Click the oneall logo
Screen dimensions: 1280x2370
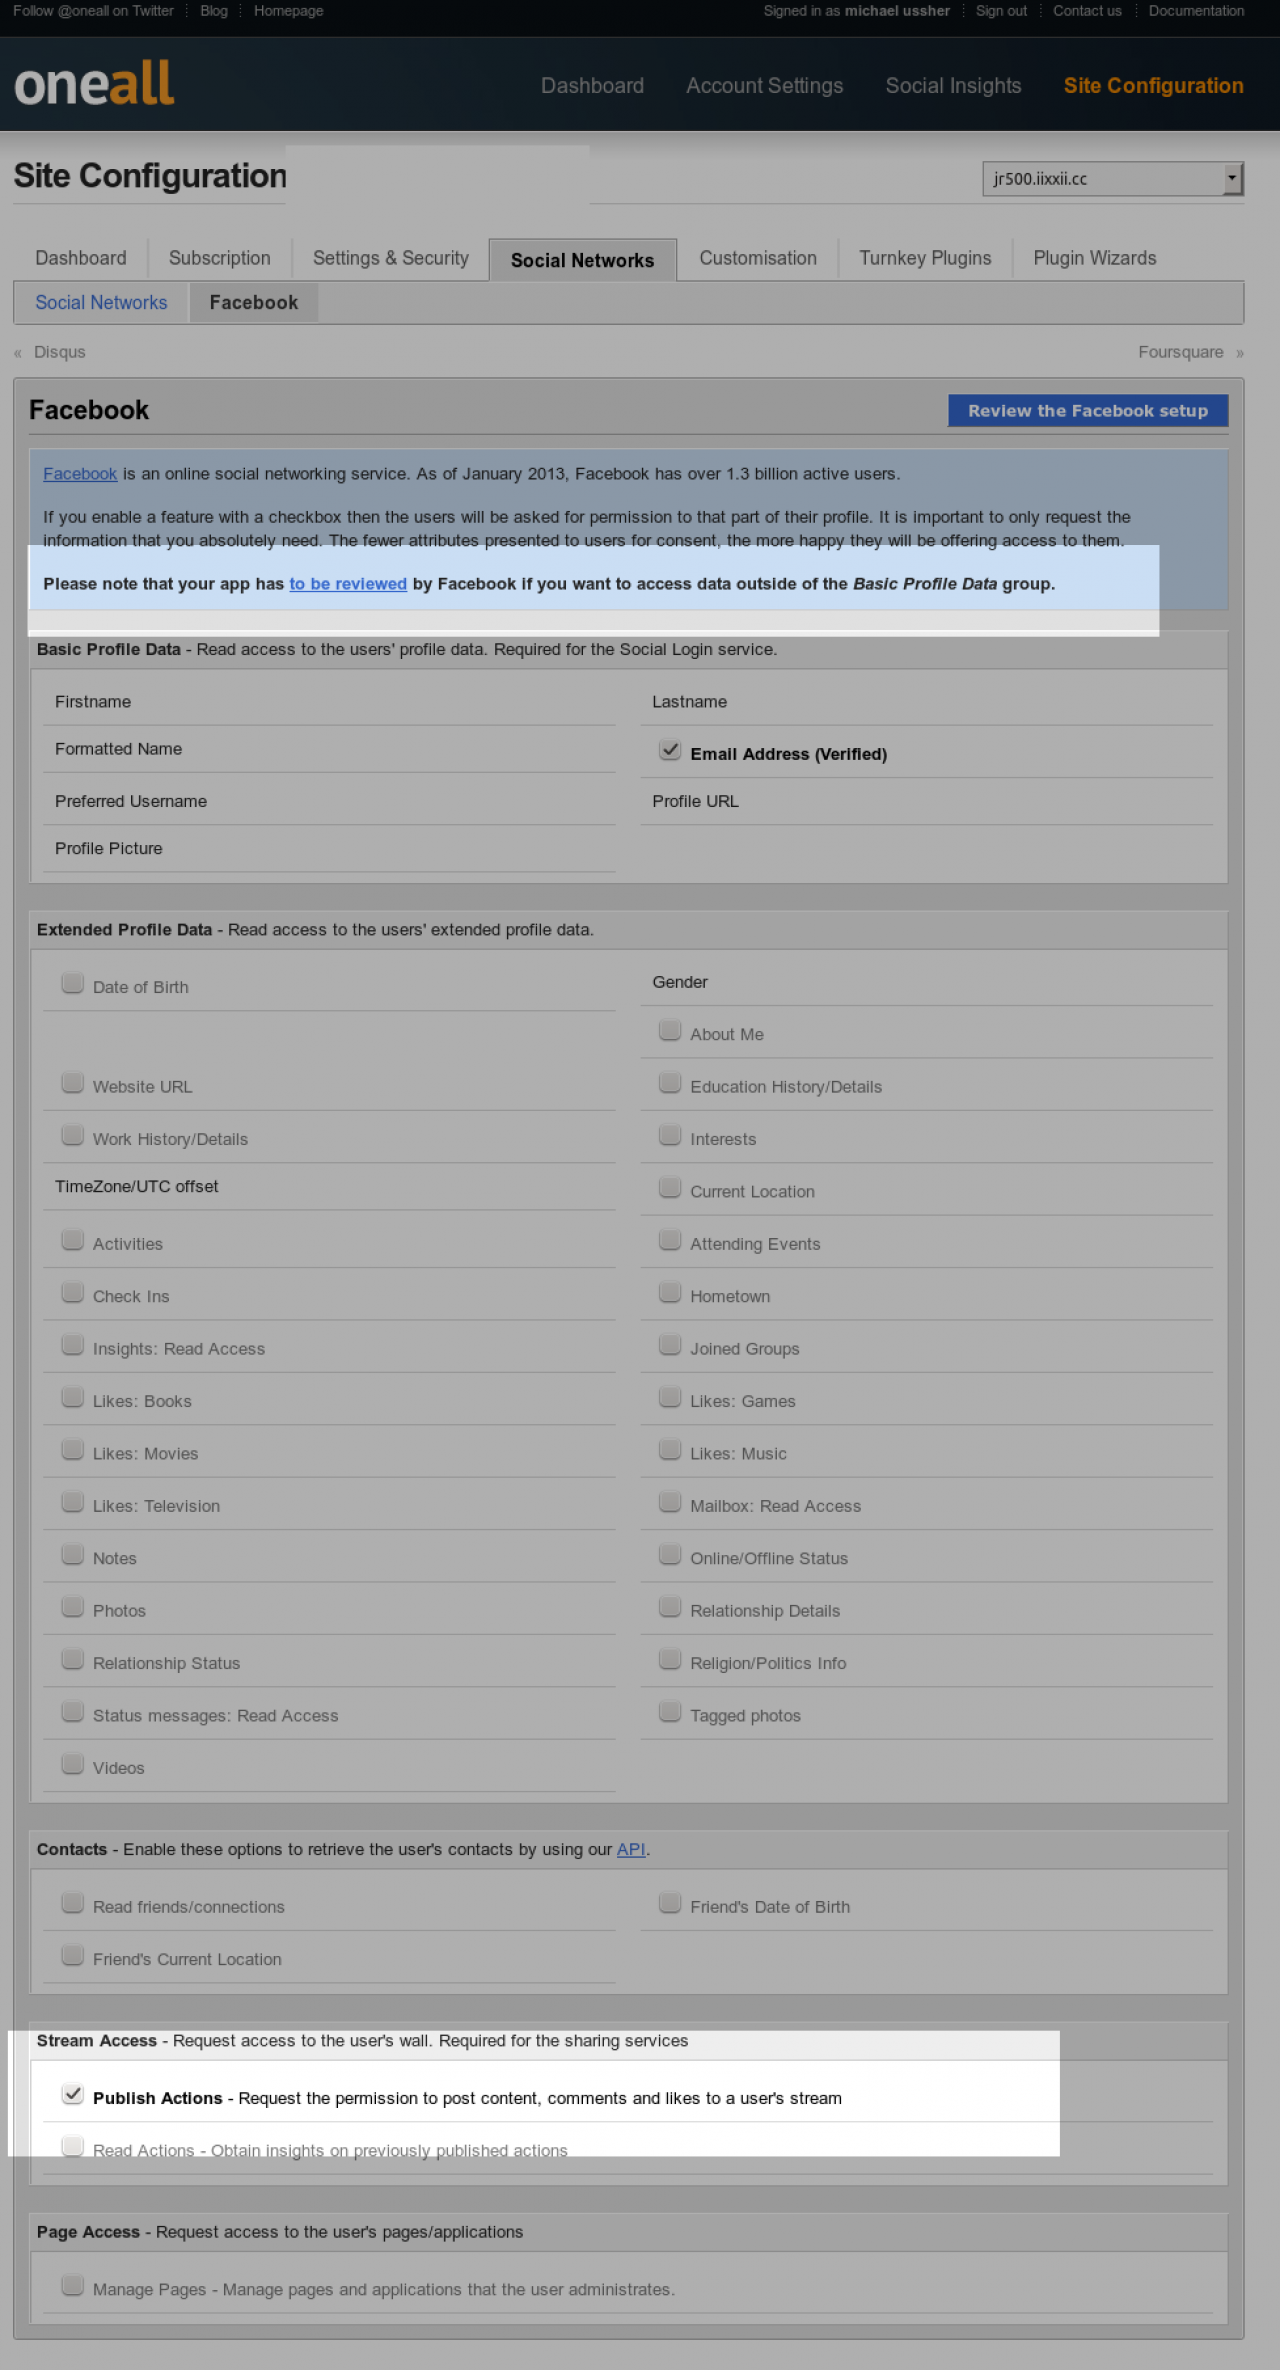click(94, 84)
